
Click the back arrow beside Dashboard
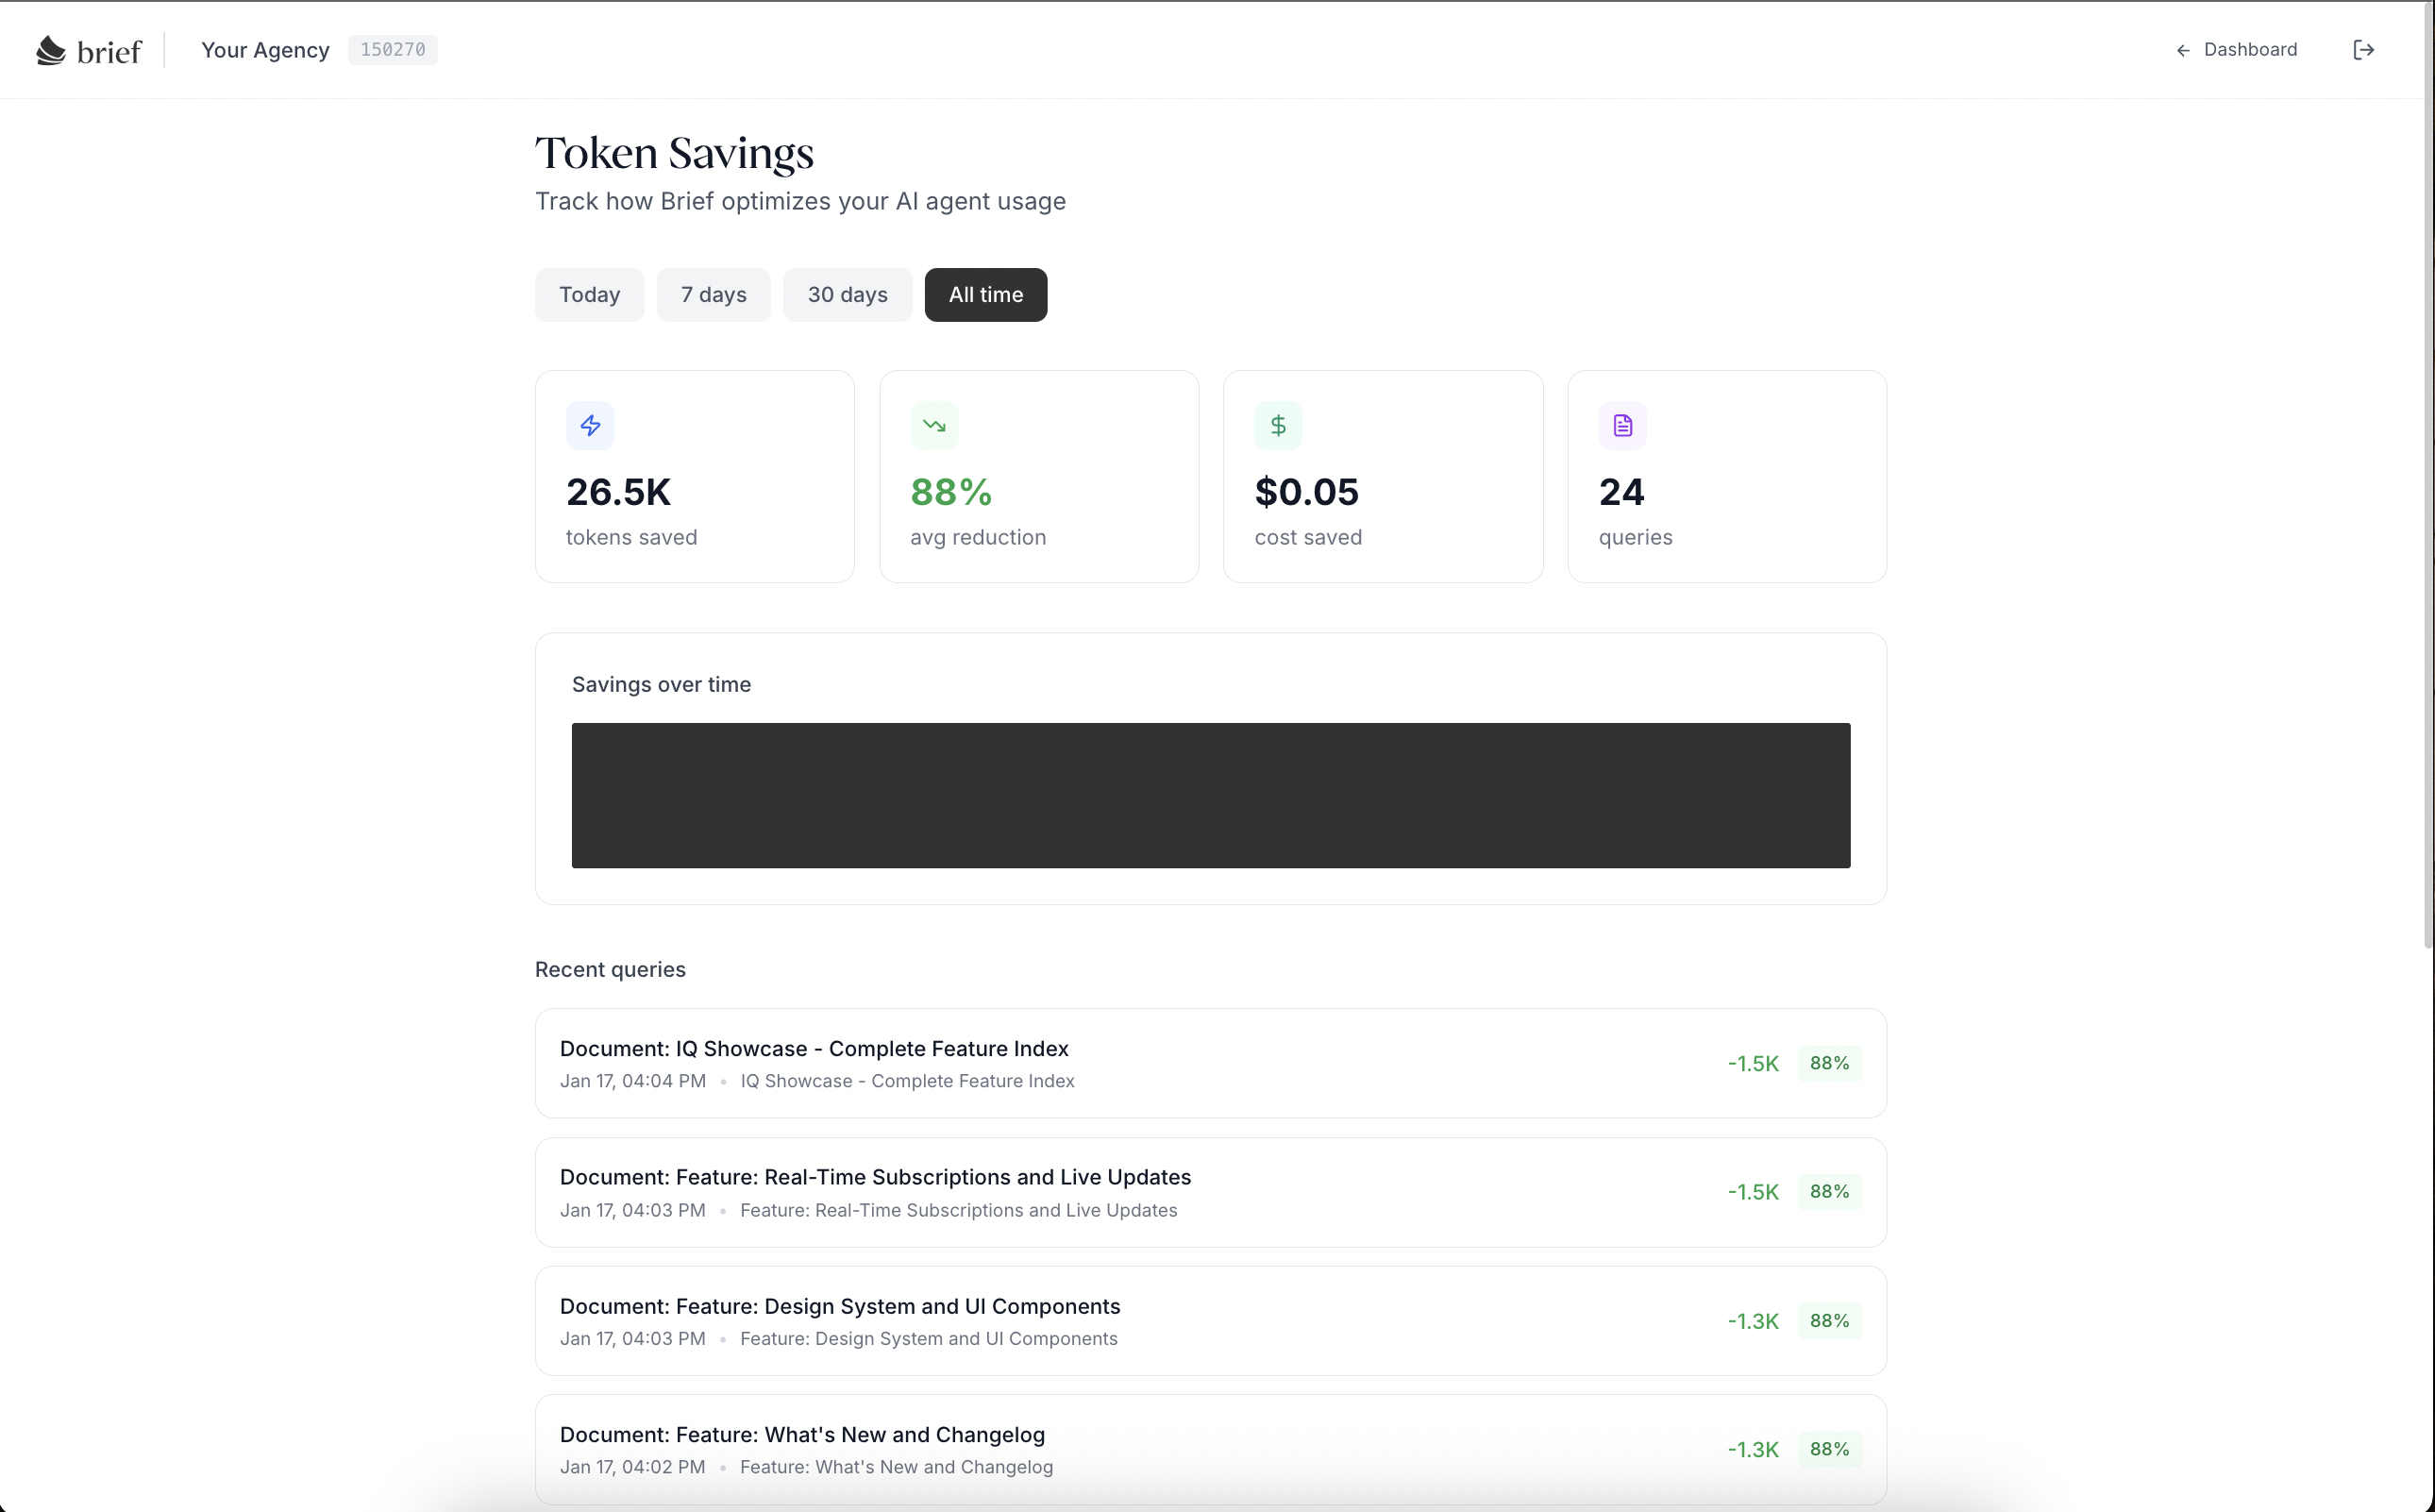coord(2183,50)
